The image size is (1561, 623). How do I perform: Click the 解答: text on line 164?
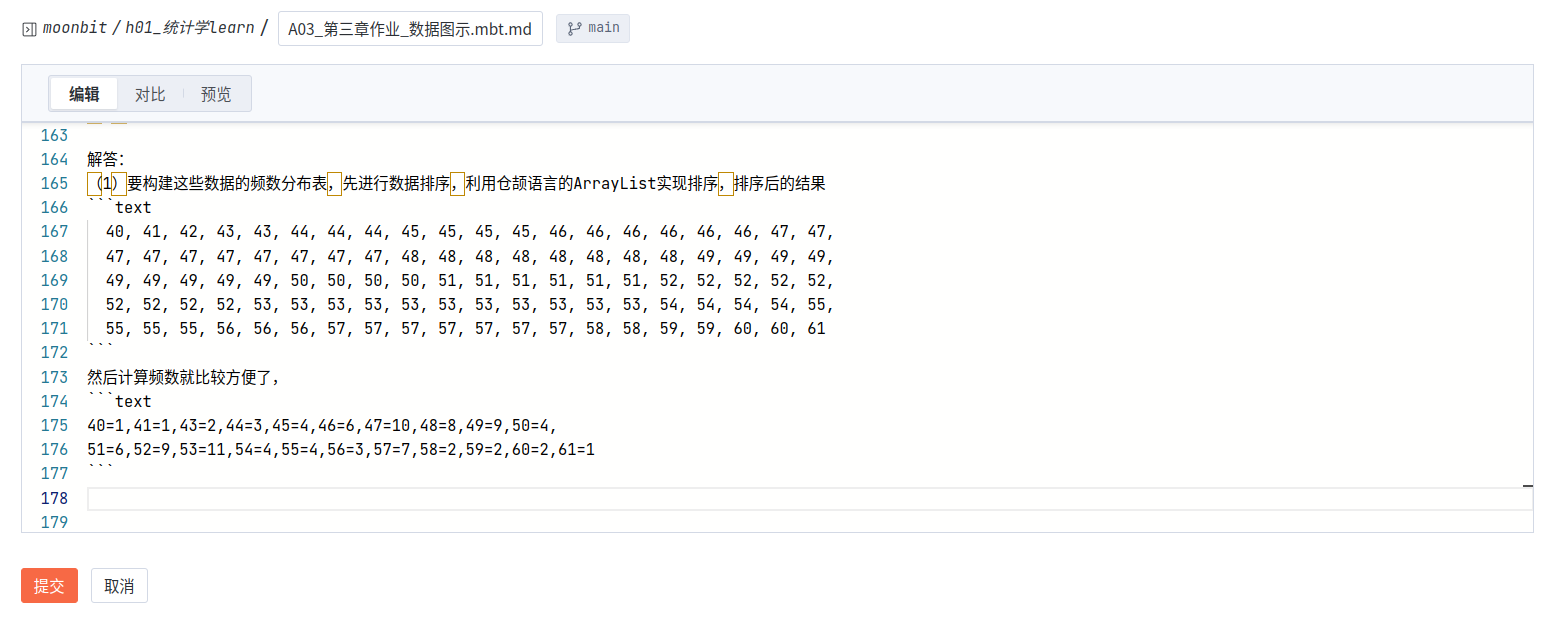(105, 159)
